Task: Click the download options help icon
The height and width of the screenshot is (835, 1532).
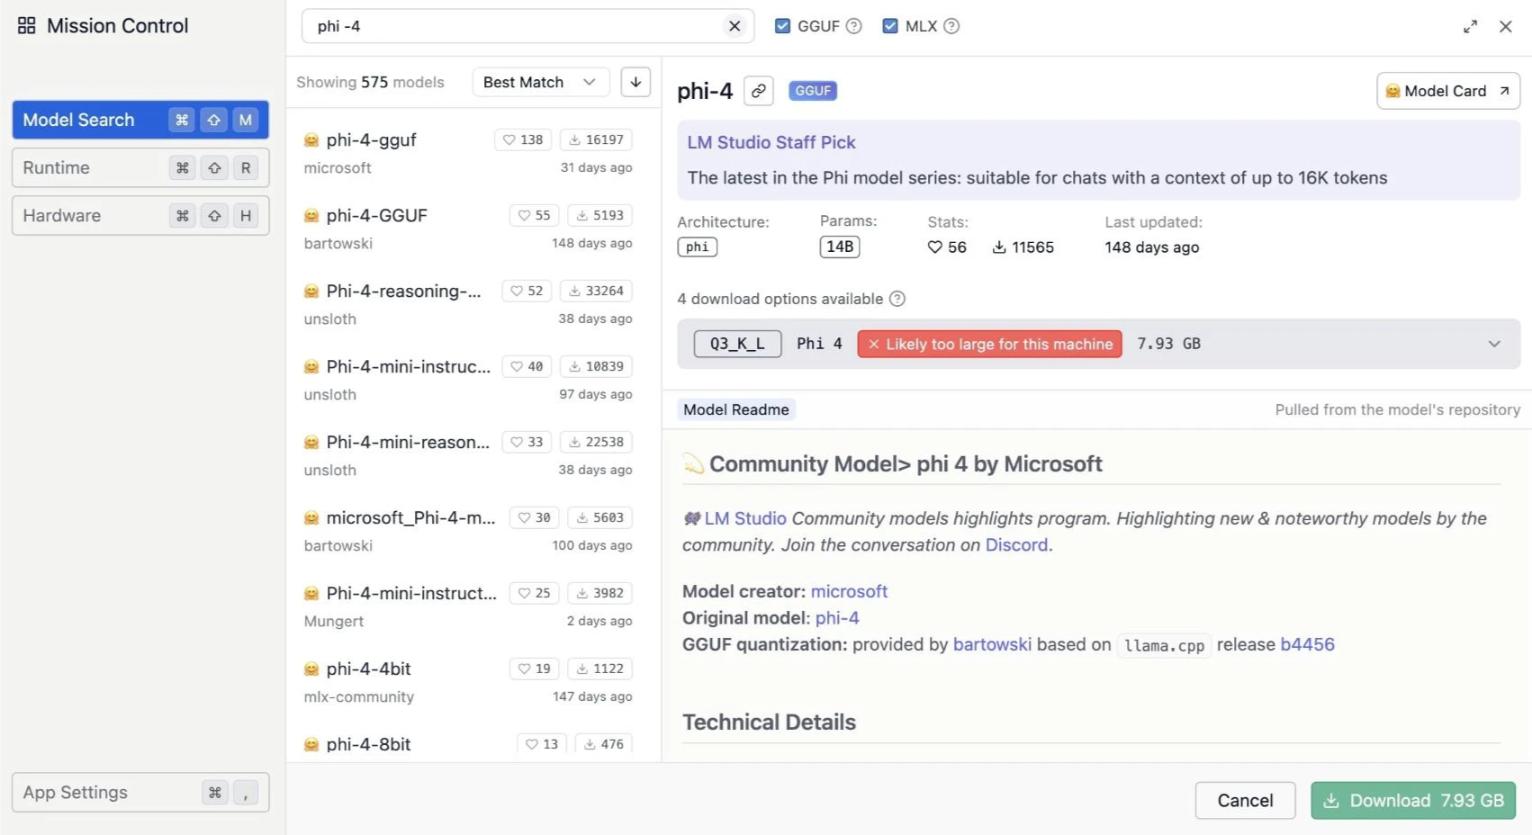Action: click(x=898, y=299)
